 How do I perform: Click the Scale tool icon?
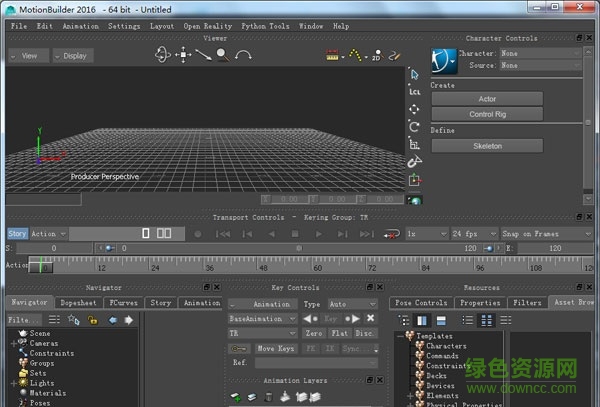coord(414,144)
